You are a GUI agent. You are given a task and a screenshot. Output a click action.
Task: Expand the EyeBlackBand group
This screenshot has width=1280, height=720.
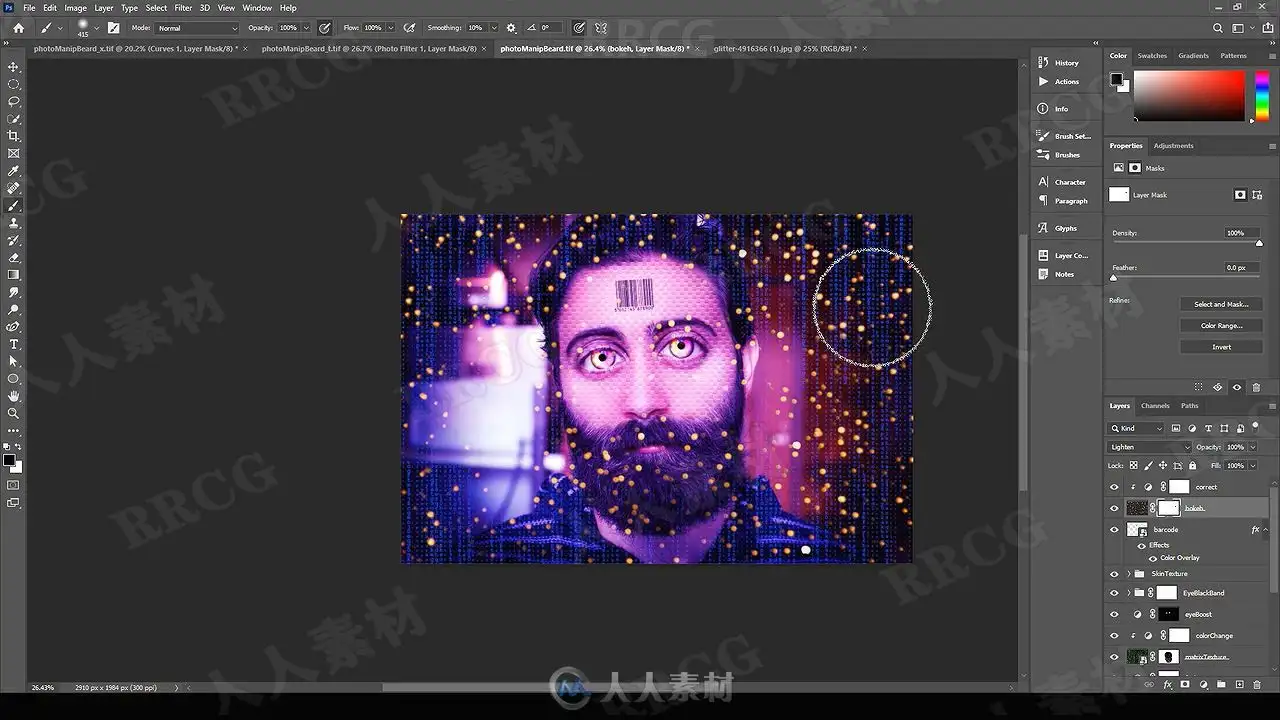point(1128,593)
